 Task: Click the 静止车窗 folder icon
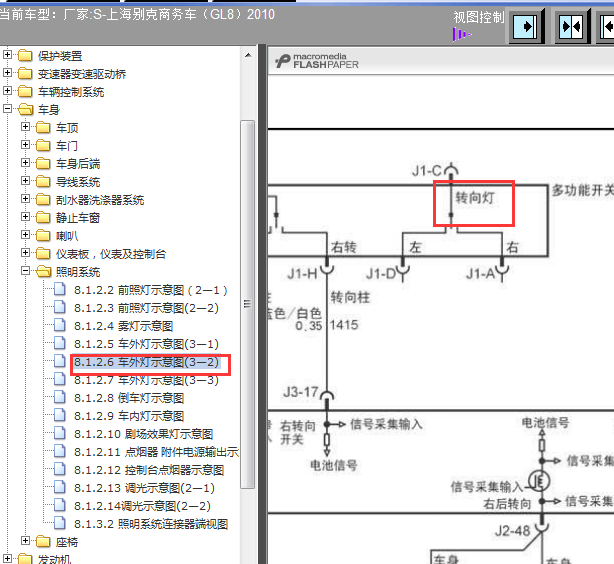tap(43, 218)
